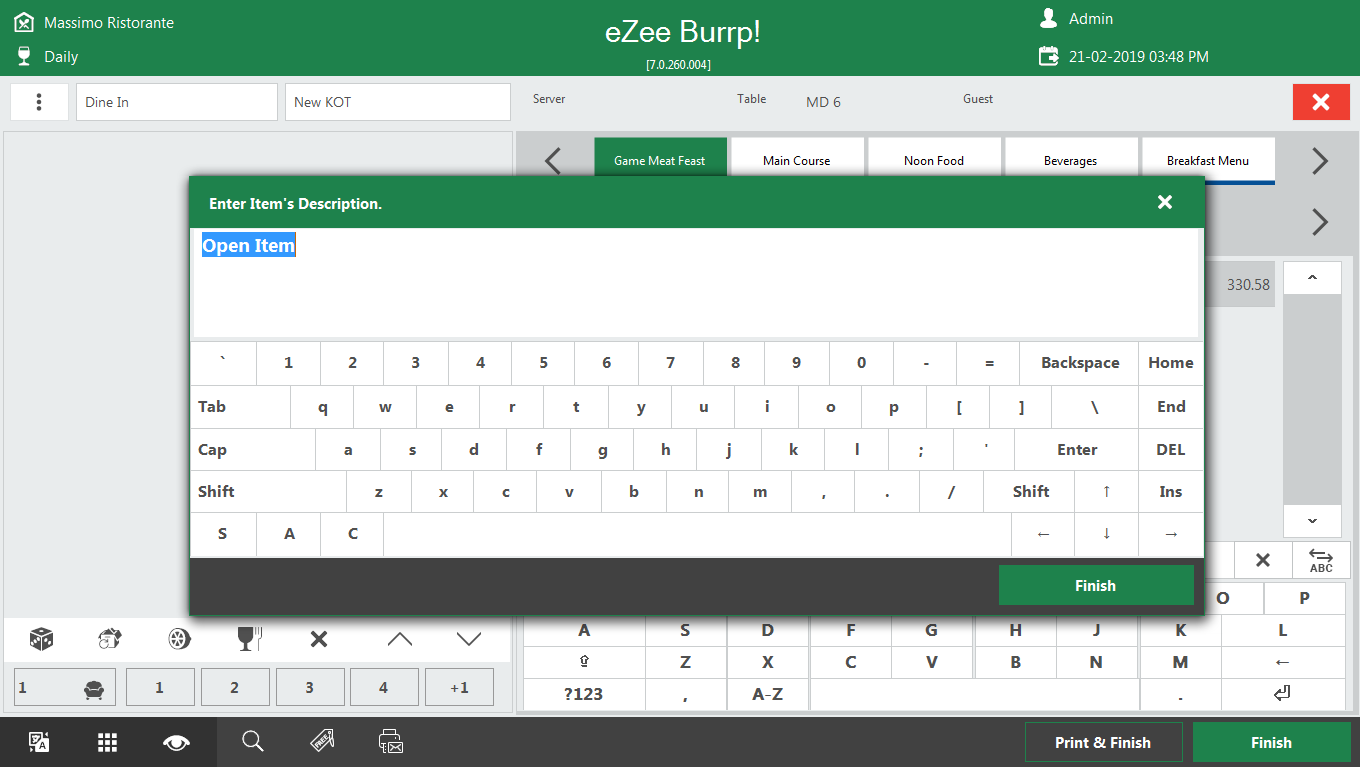Switch to Main Course category tab

[x=797, y=160]
